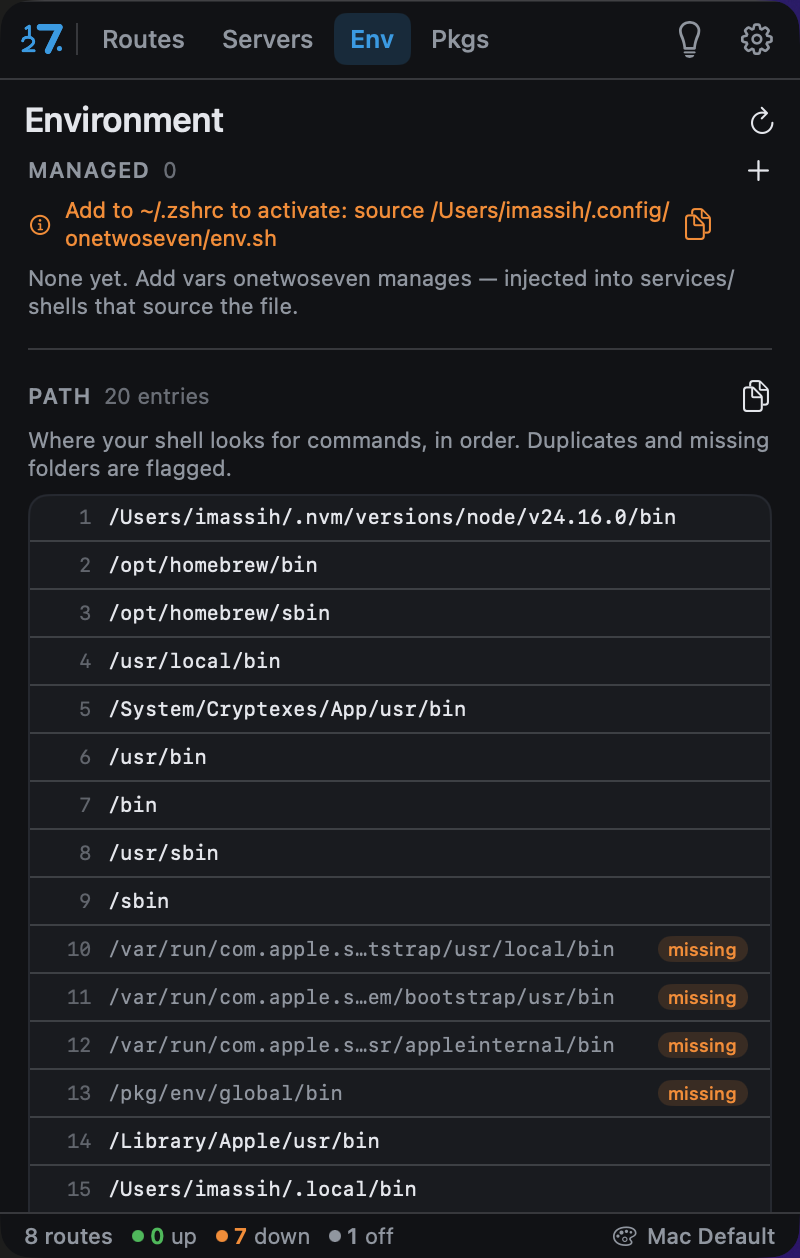Image resolution: width=800 pixels, height=1258 pixels.
Task: Refresh the Environment with reload icon
Action: point(761,121)
